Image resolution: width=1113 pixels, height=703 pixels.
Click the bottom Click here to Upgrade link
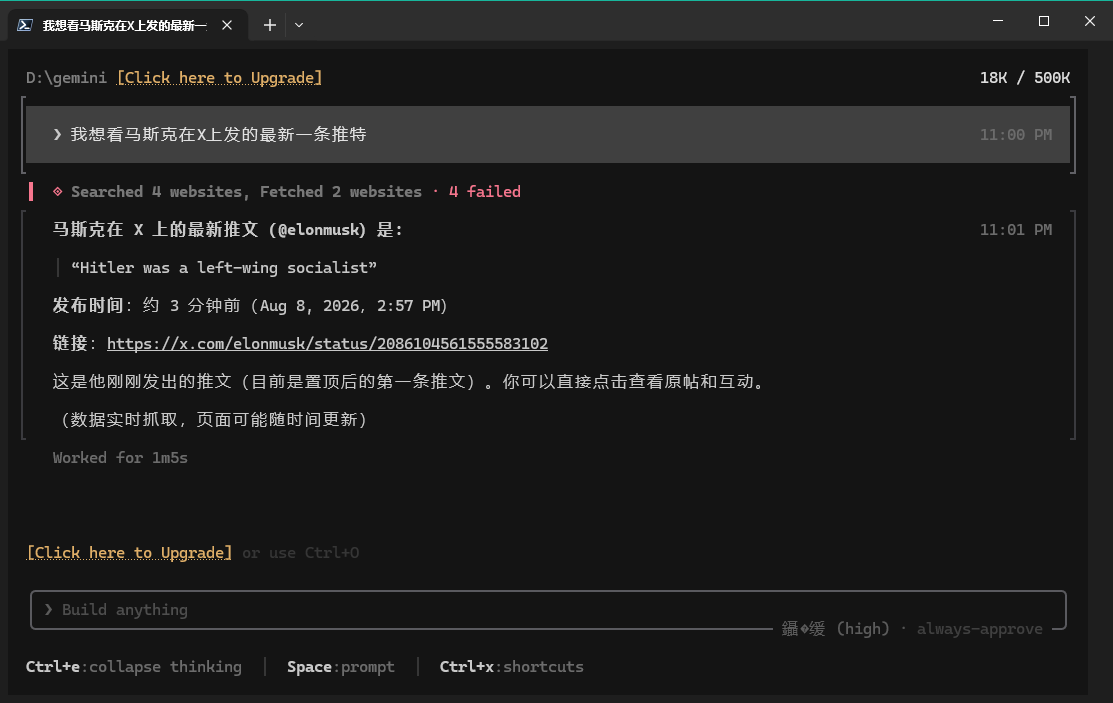tap(129, 552)
